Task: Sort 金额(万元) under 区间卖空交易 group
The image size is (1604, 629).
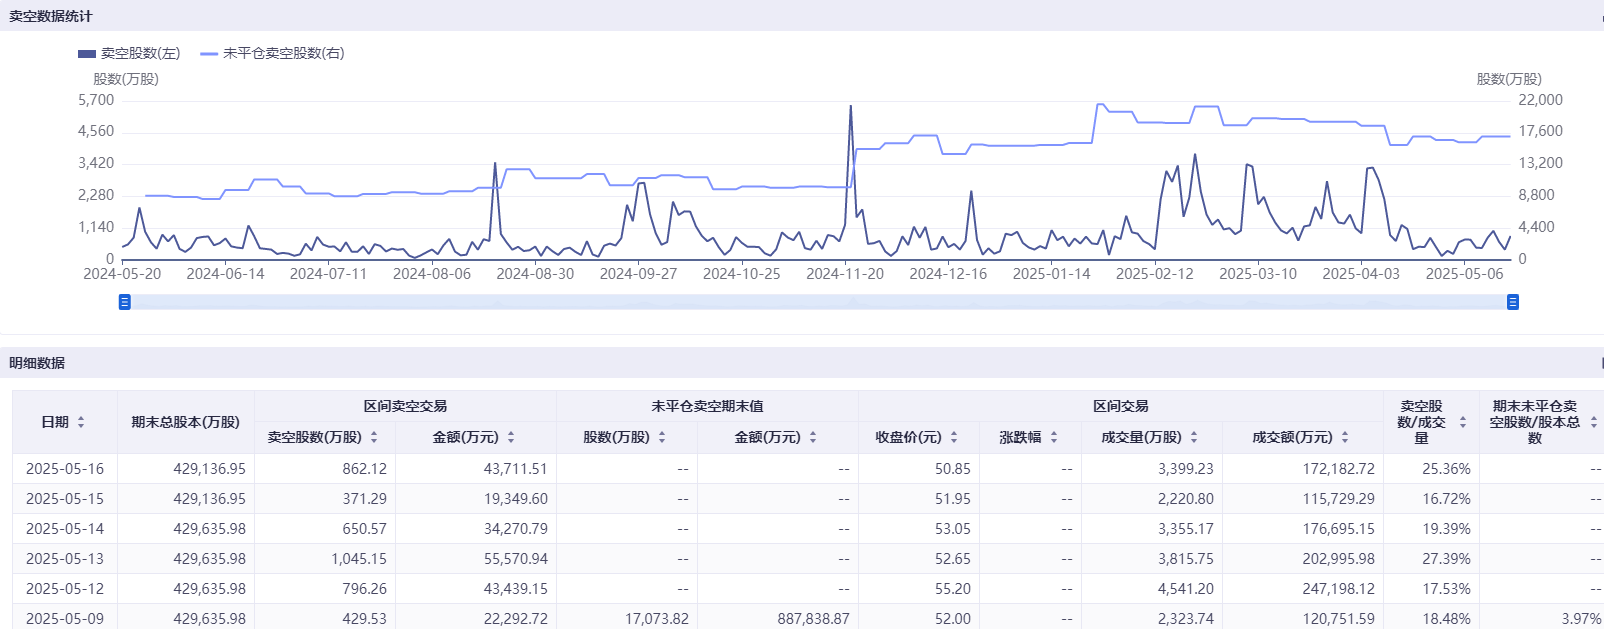Action: click(x=511, y=437)
